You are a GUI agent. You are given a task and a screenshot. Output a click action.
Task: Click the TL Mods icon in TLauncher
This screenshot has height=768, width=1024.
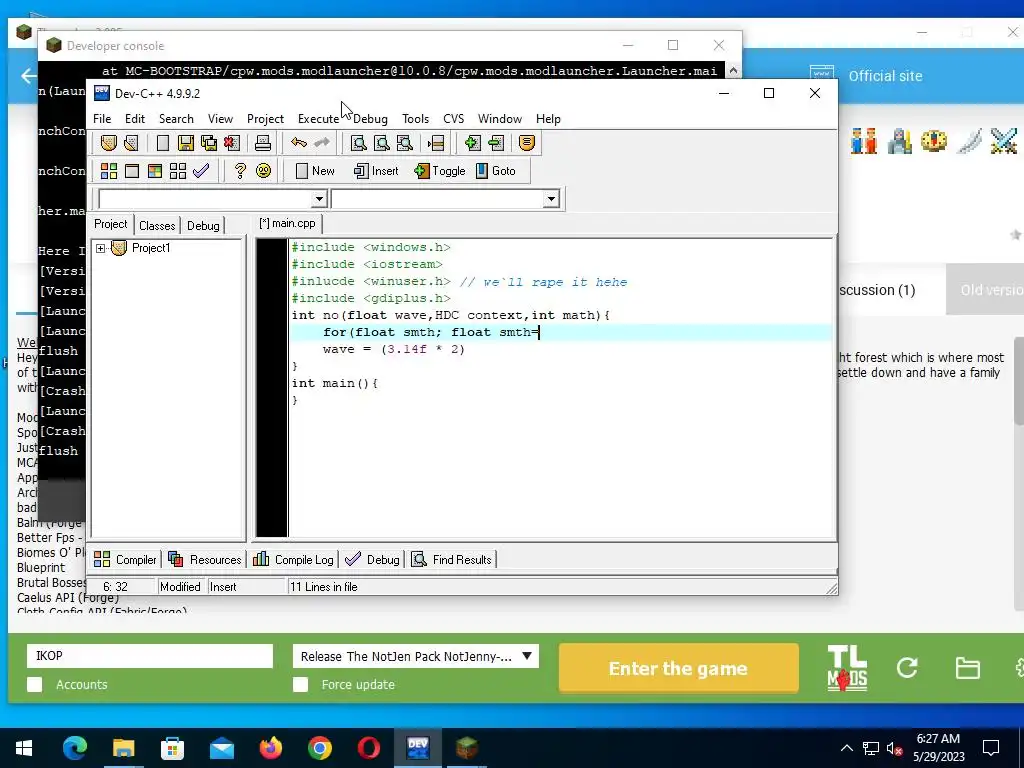(x=847, y=668)
